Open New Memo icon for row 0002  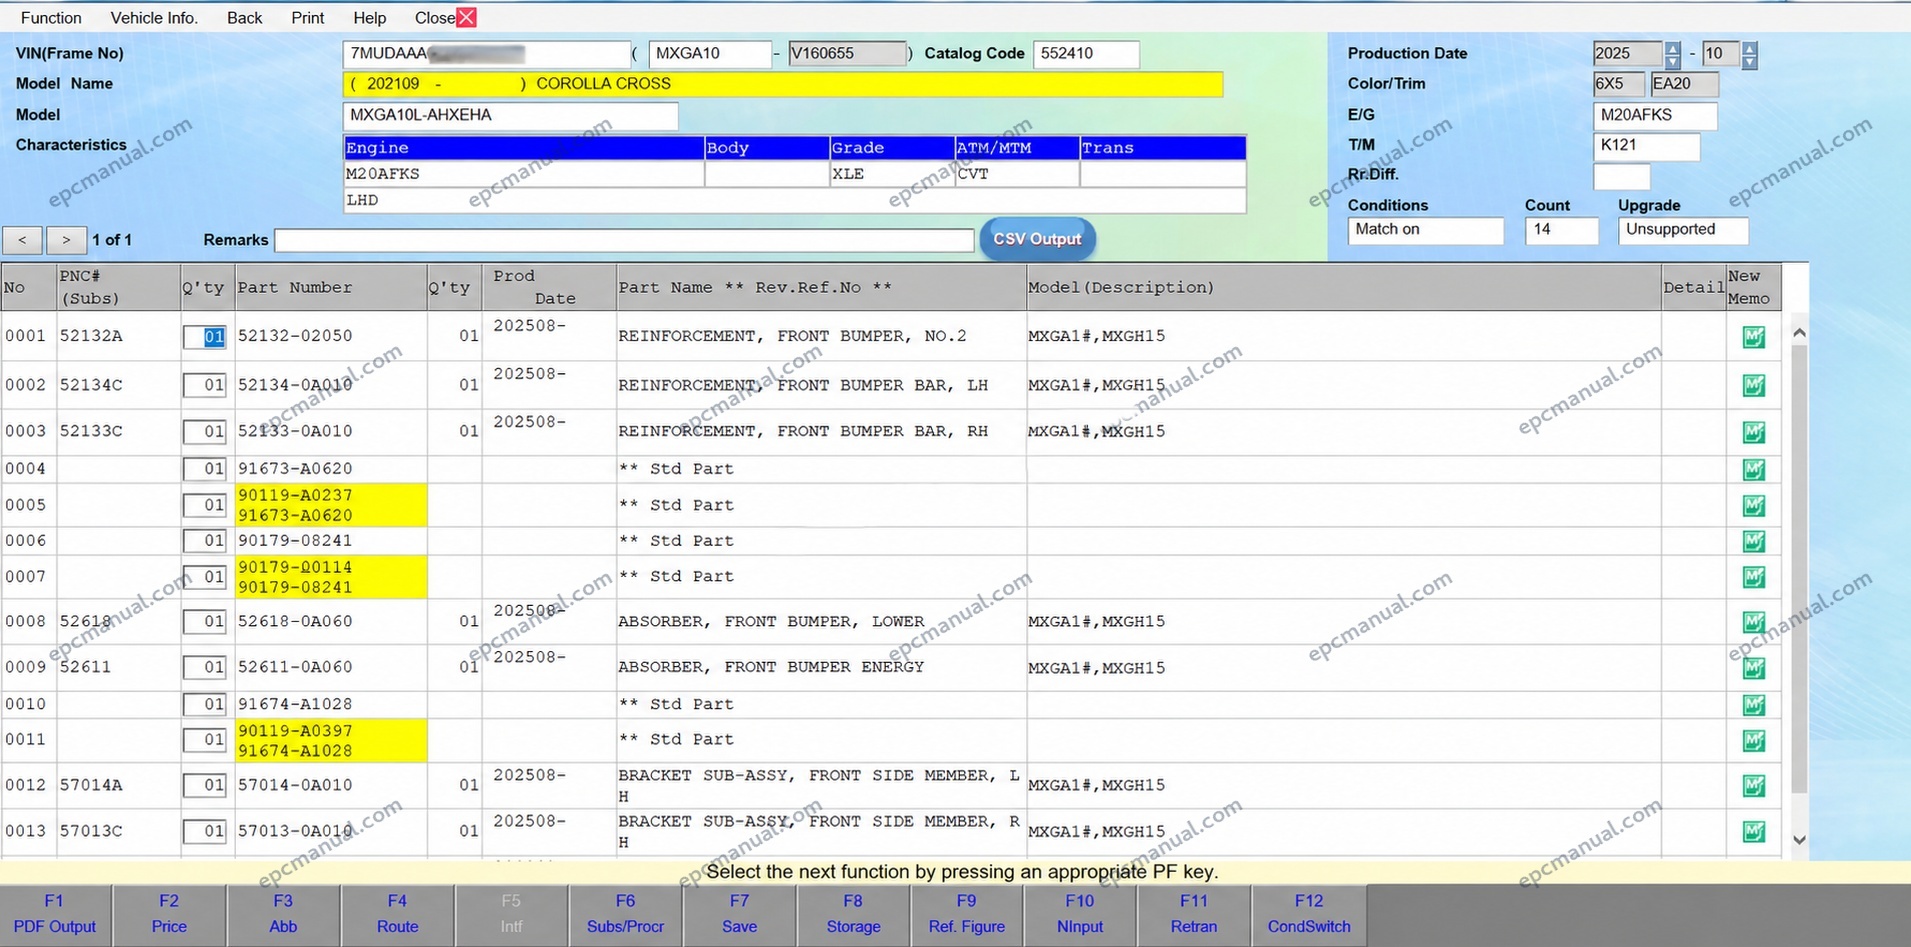click(x=1753, y=385)
